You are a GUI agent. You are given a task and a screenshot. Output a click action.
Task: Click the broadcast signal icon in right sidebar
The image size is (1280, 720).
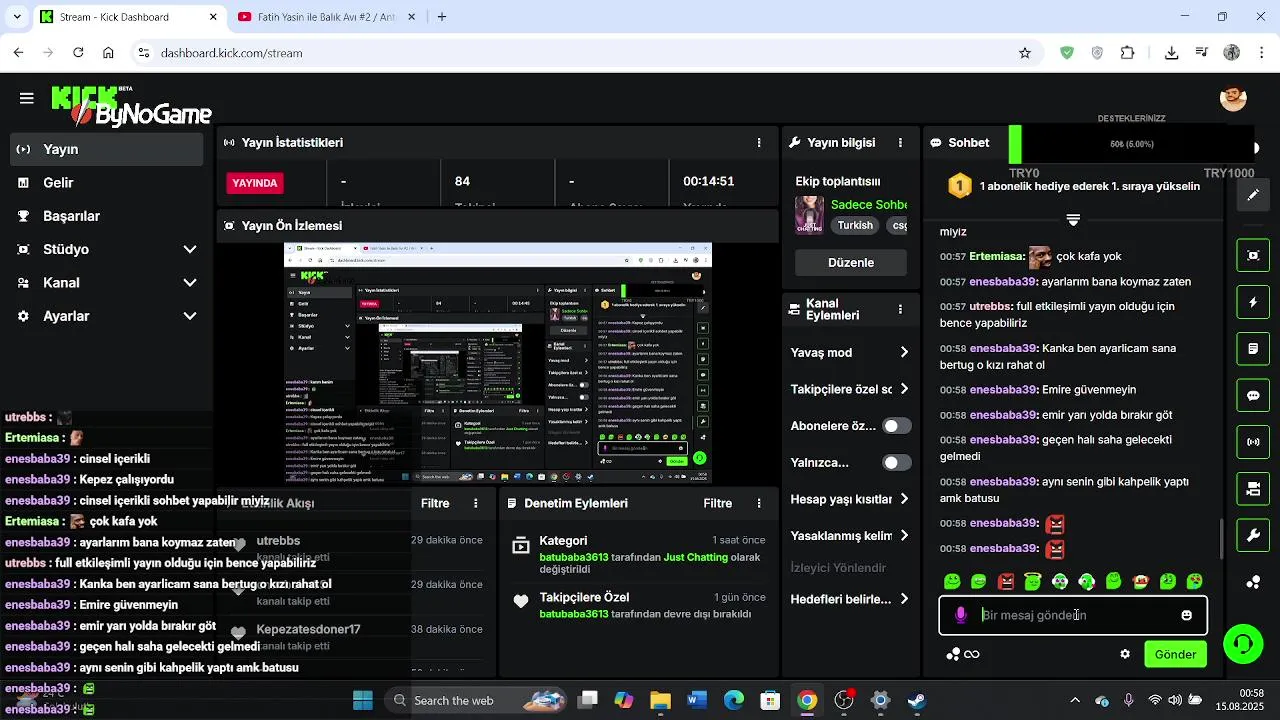tap(1253, 442)
